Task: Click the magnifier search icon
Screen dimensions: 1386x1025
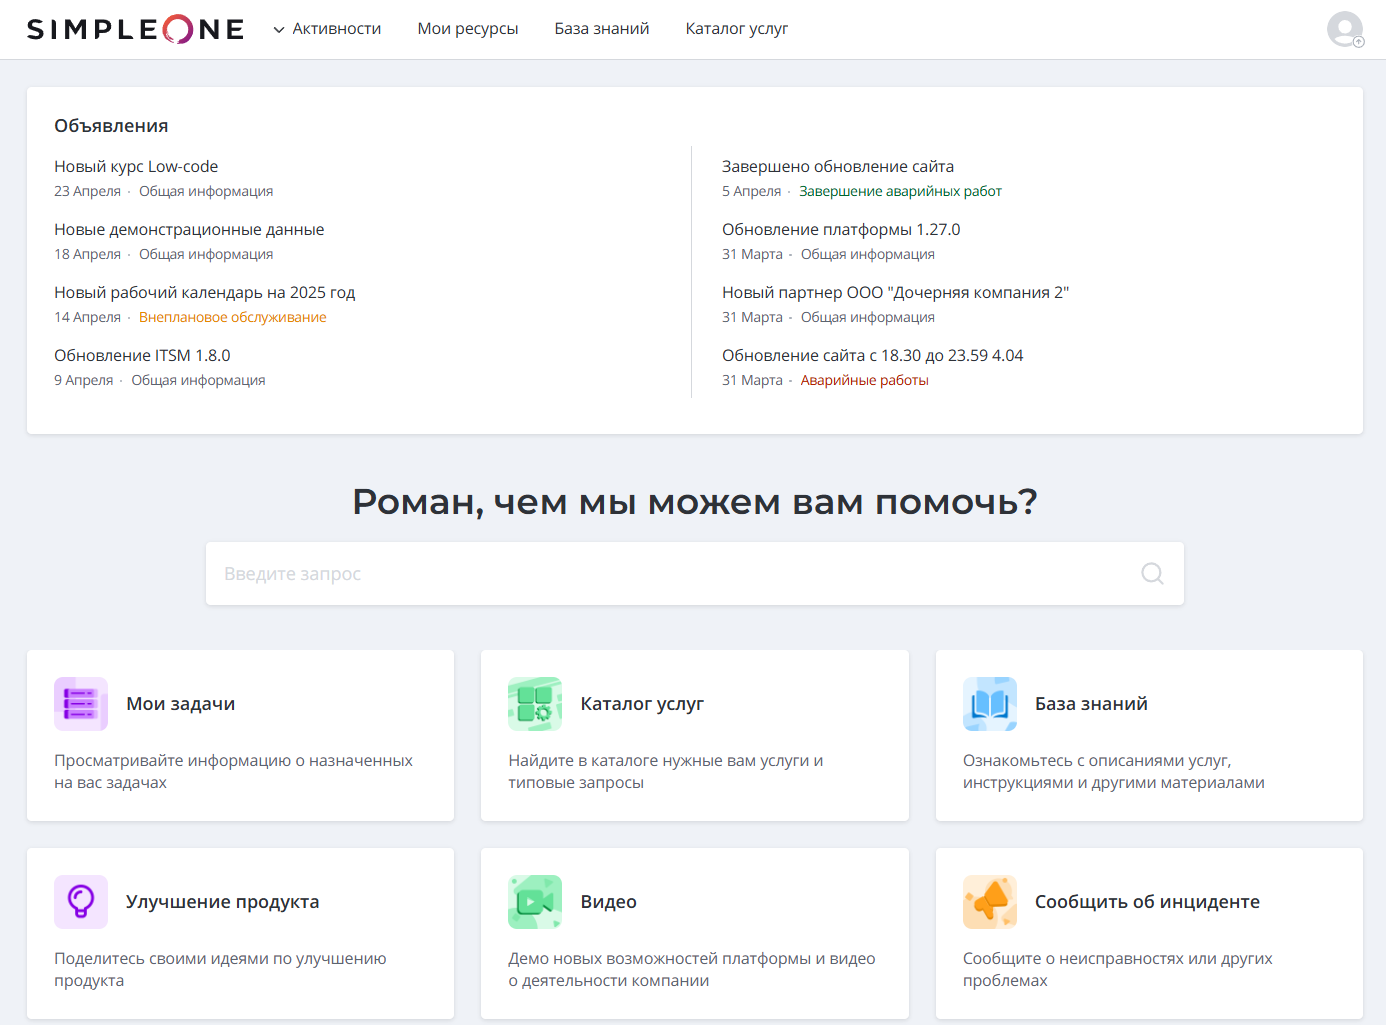Action: (x=1152, y=574)
